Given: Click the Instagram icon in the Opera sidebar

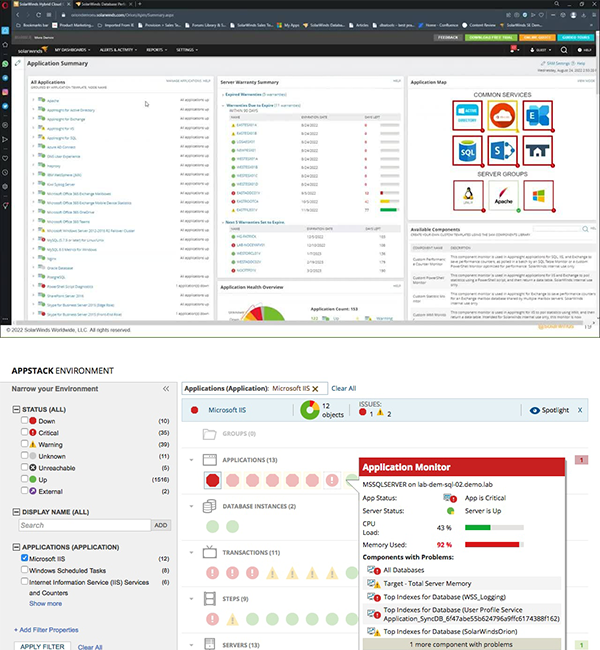Looking at the screenshot, I should point(5,92).
